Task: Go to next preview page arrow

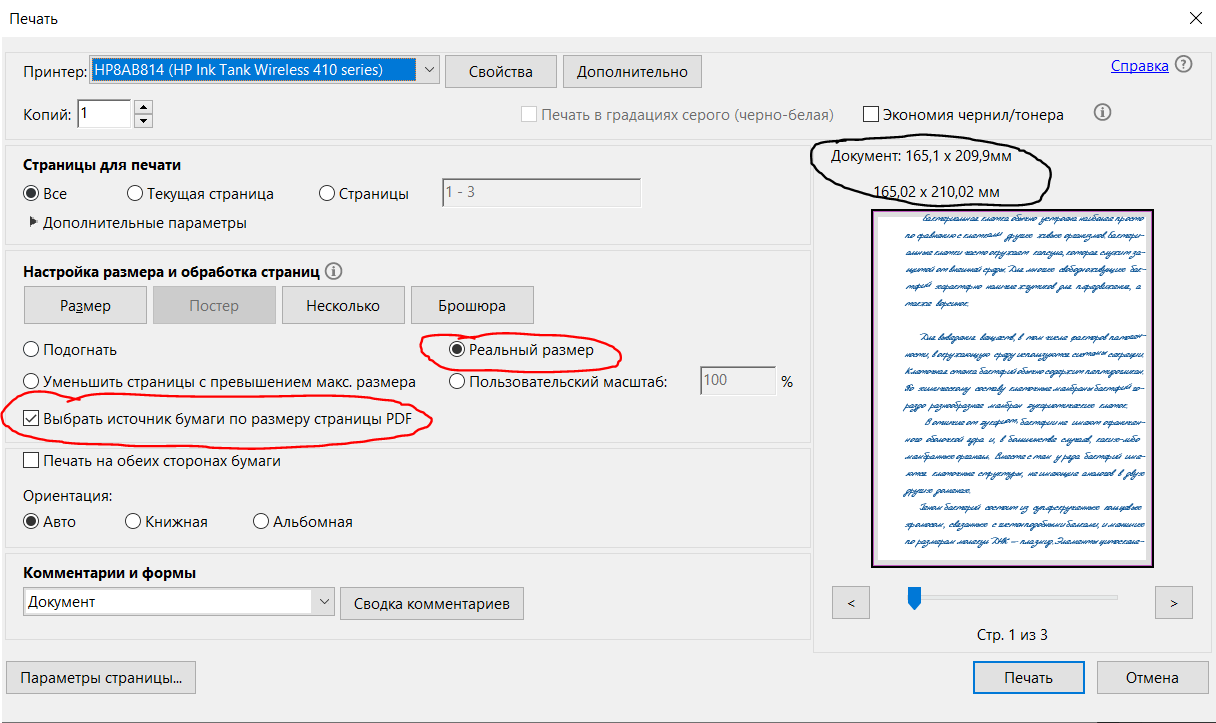Action: pyautogui.click(x=1173, y=603)
